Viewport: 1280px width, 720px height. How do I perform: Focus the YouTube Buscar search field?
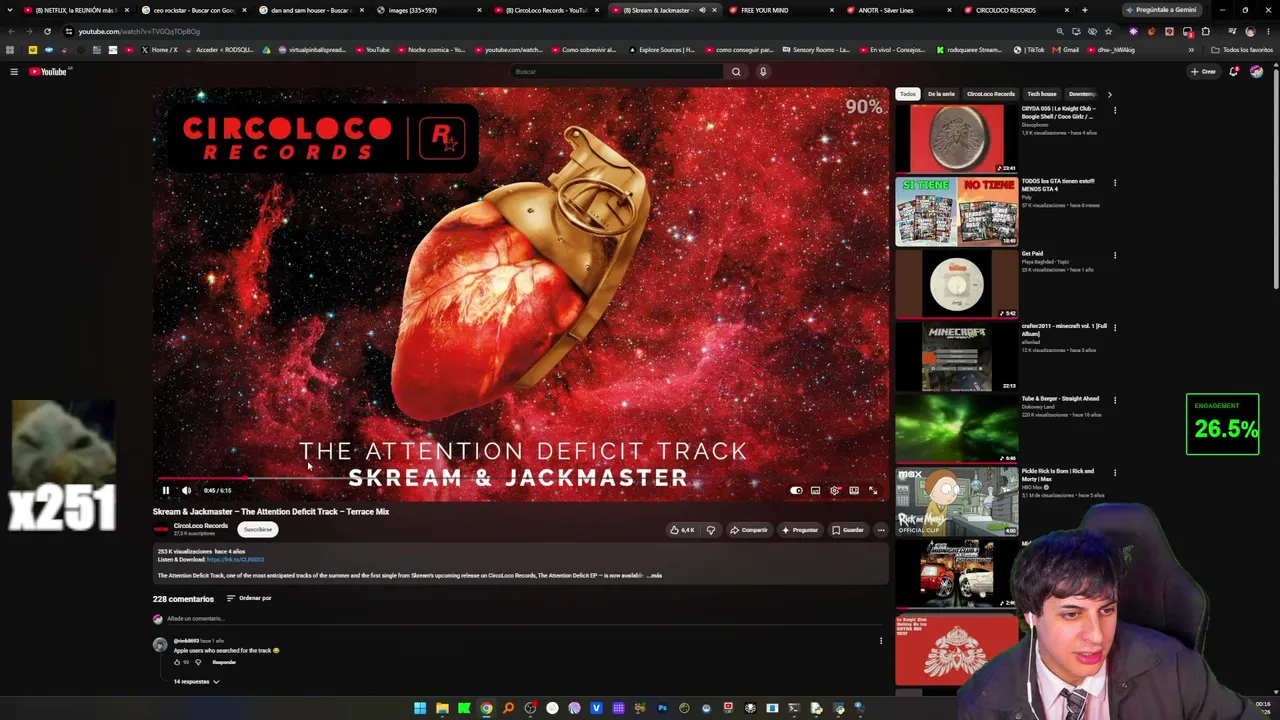tap(616, 71)
